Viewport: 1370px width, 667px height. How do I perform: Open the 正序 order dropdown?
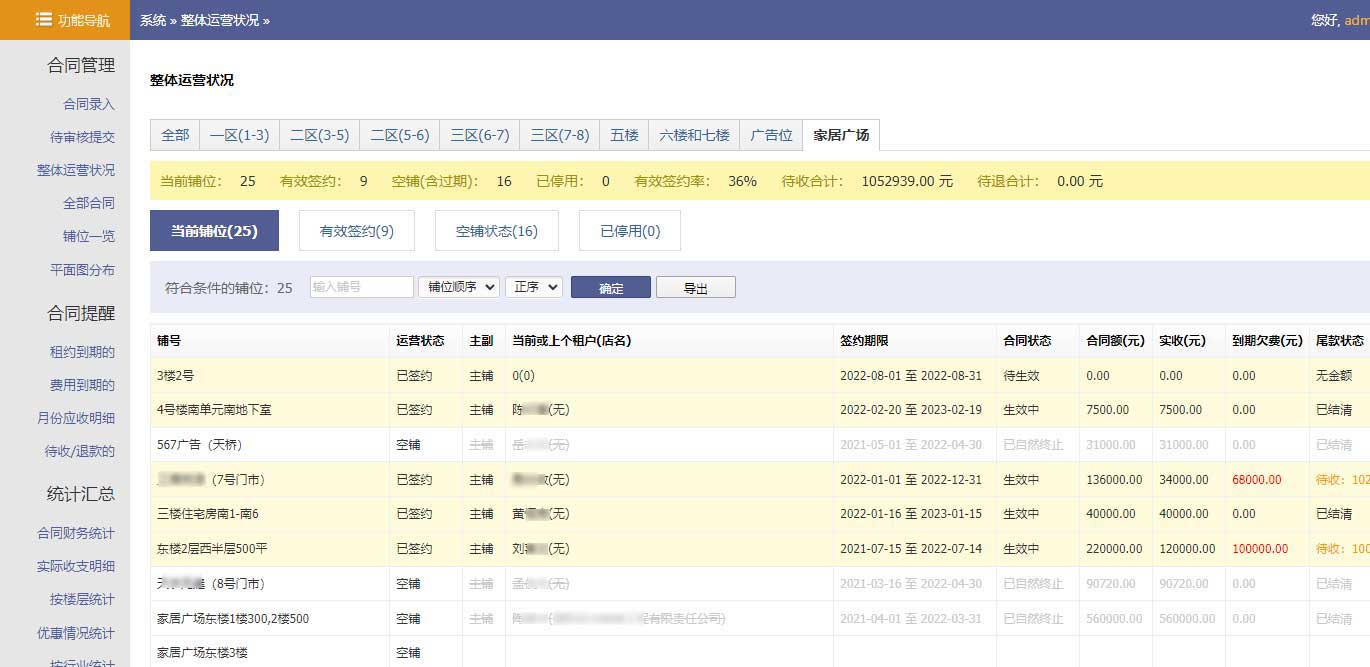tap(534, 287)
